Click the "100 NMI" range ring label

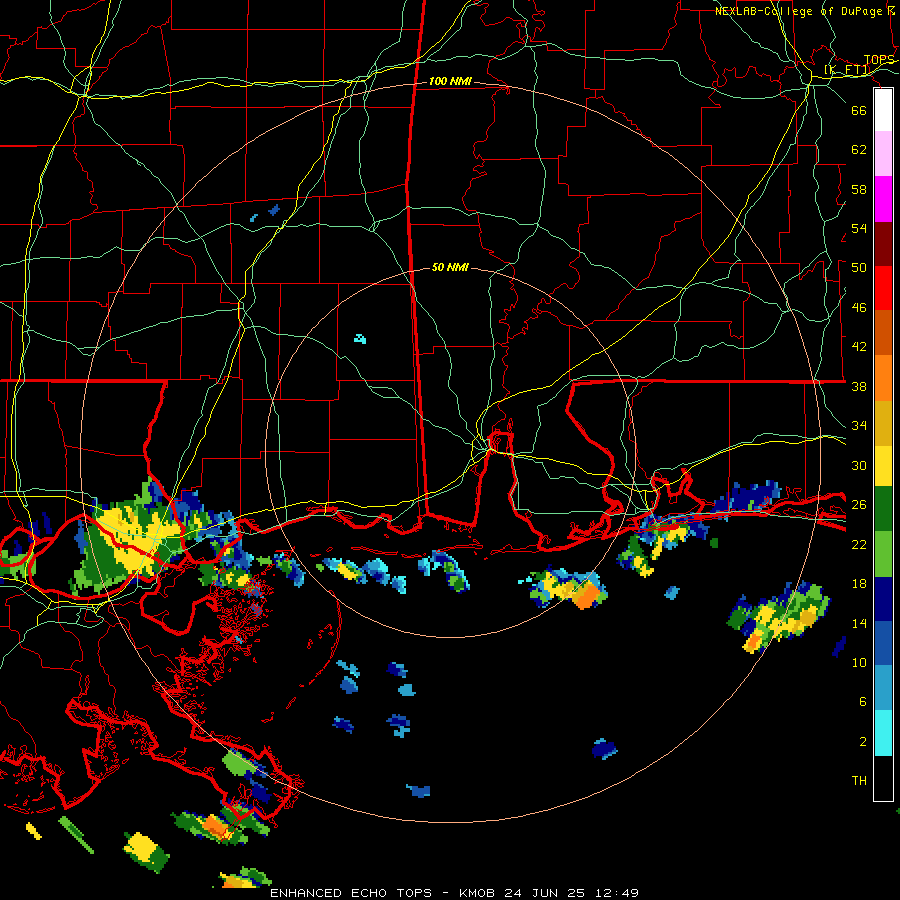pos(450,82)
